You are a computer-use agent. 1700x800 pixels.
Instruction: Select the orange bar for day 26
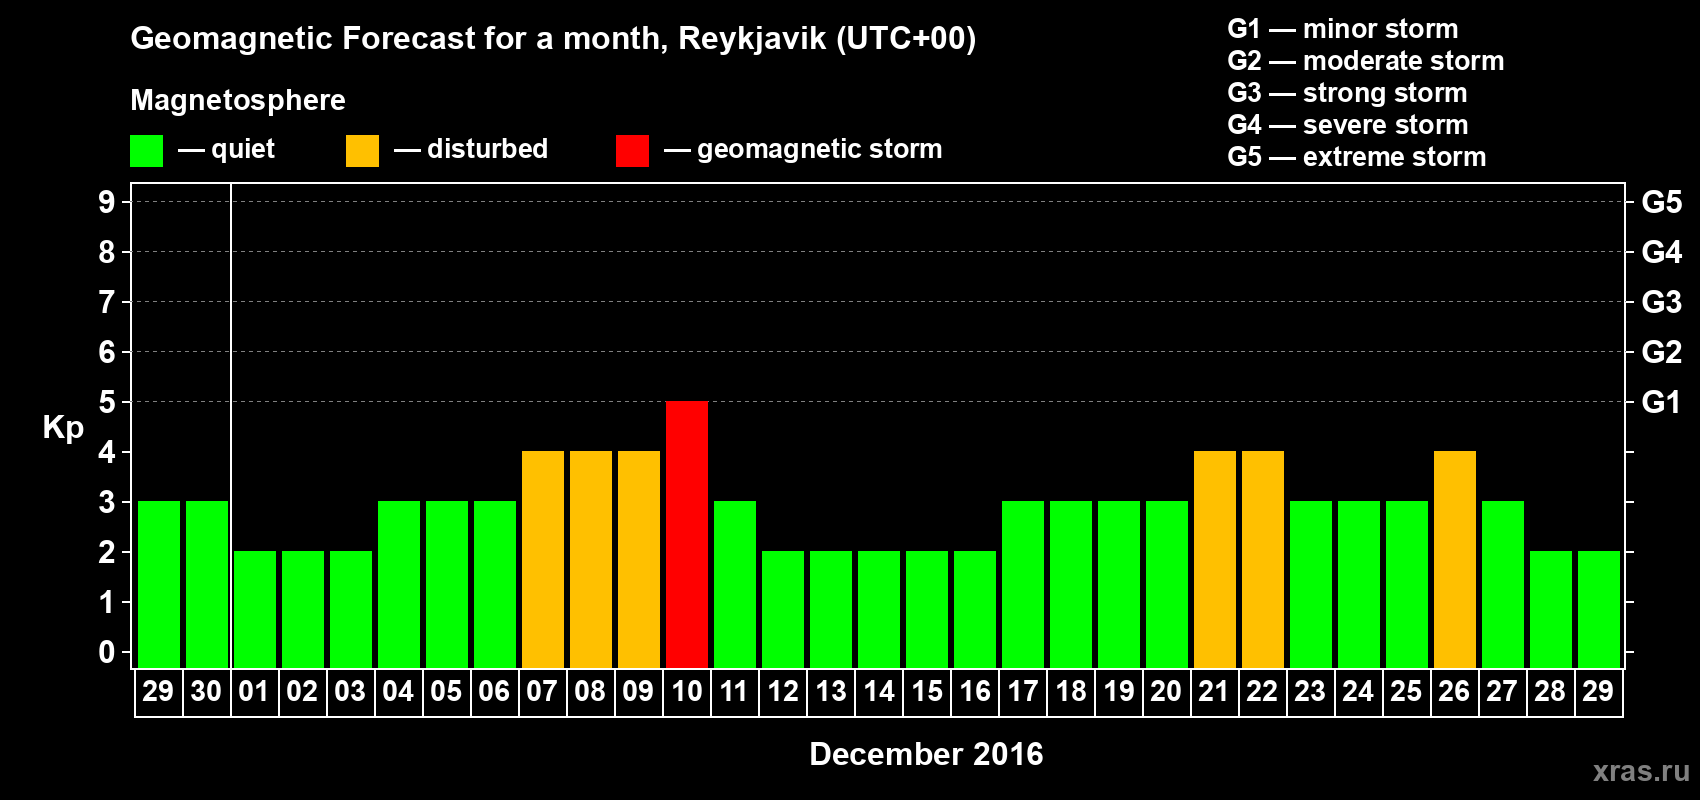[x=1455, y=559]
